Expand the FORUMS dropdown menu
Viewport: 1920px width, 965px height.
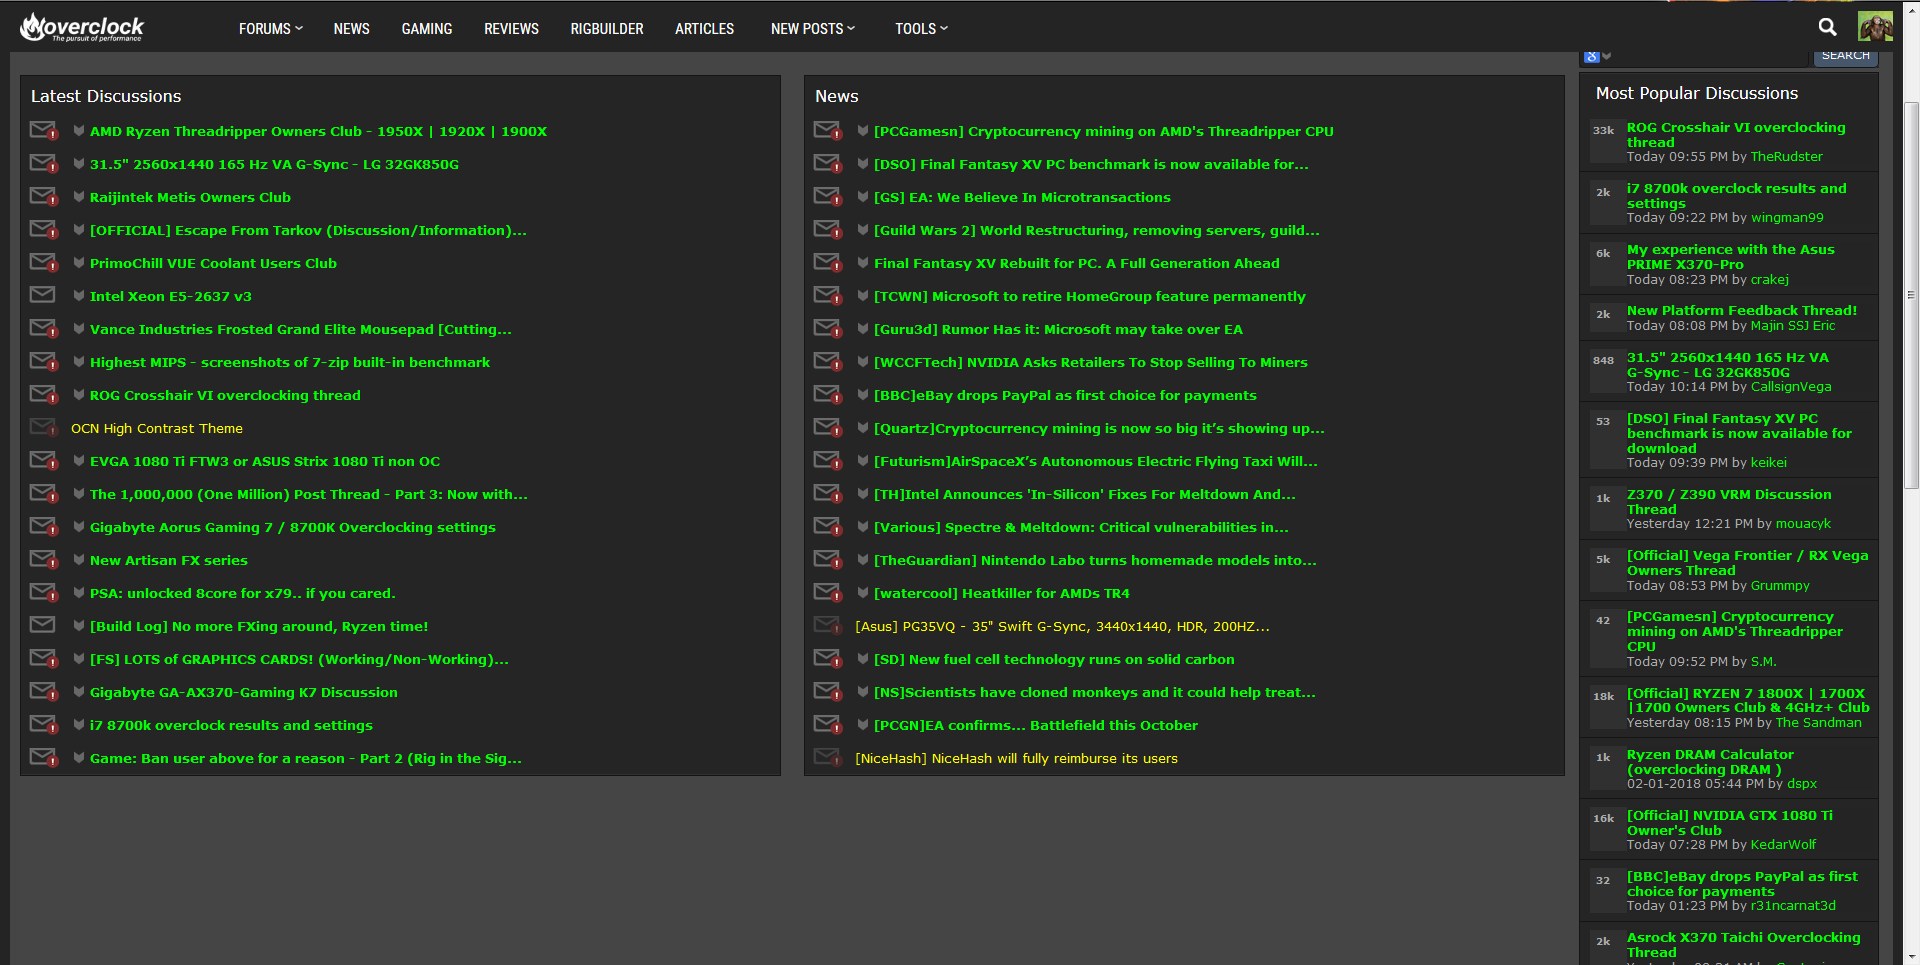point(270,29)
